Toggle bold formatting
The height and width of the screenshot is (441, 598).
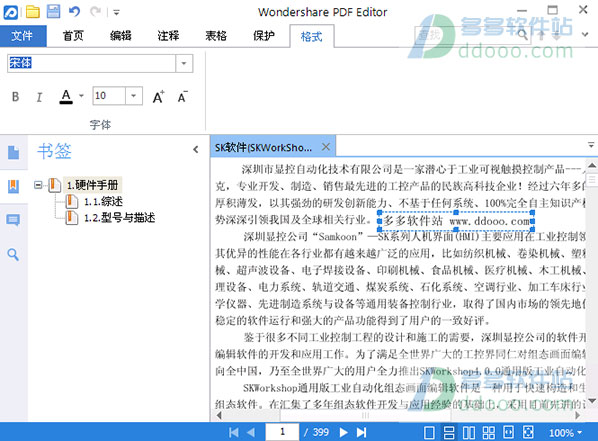[x=15, y=97]
